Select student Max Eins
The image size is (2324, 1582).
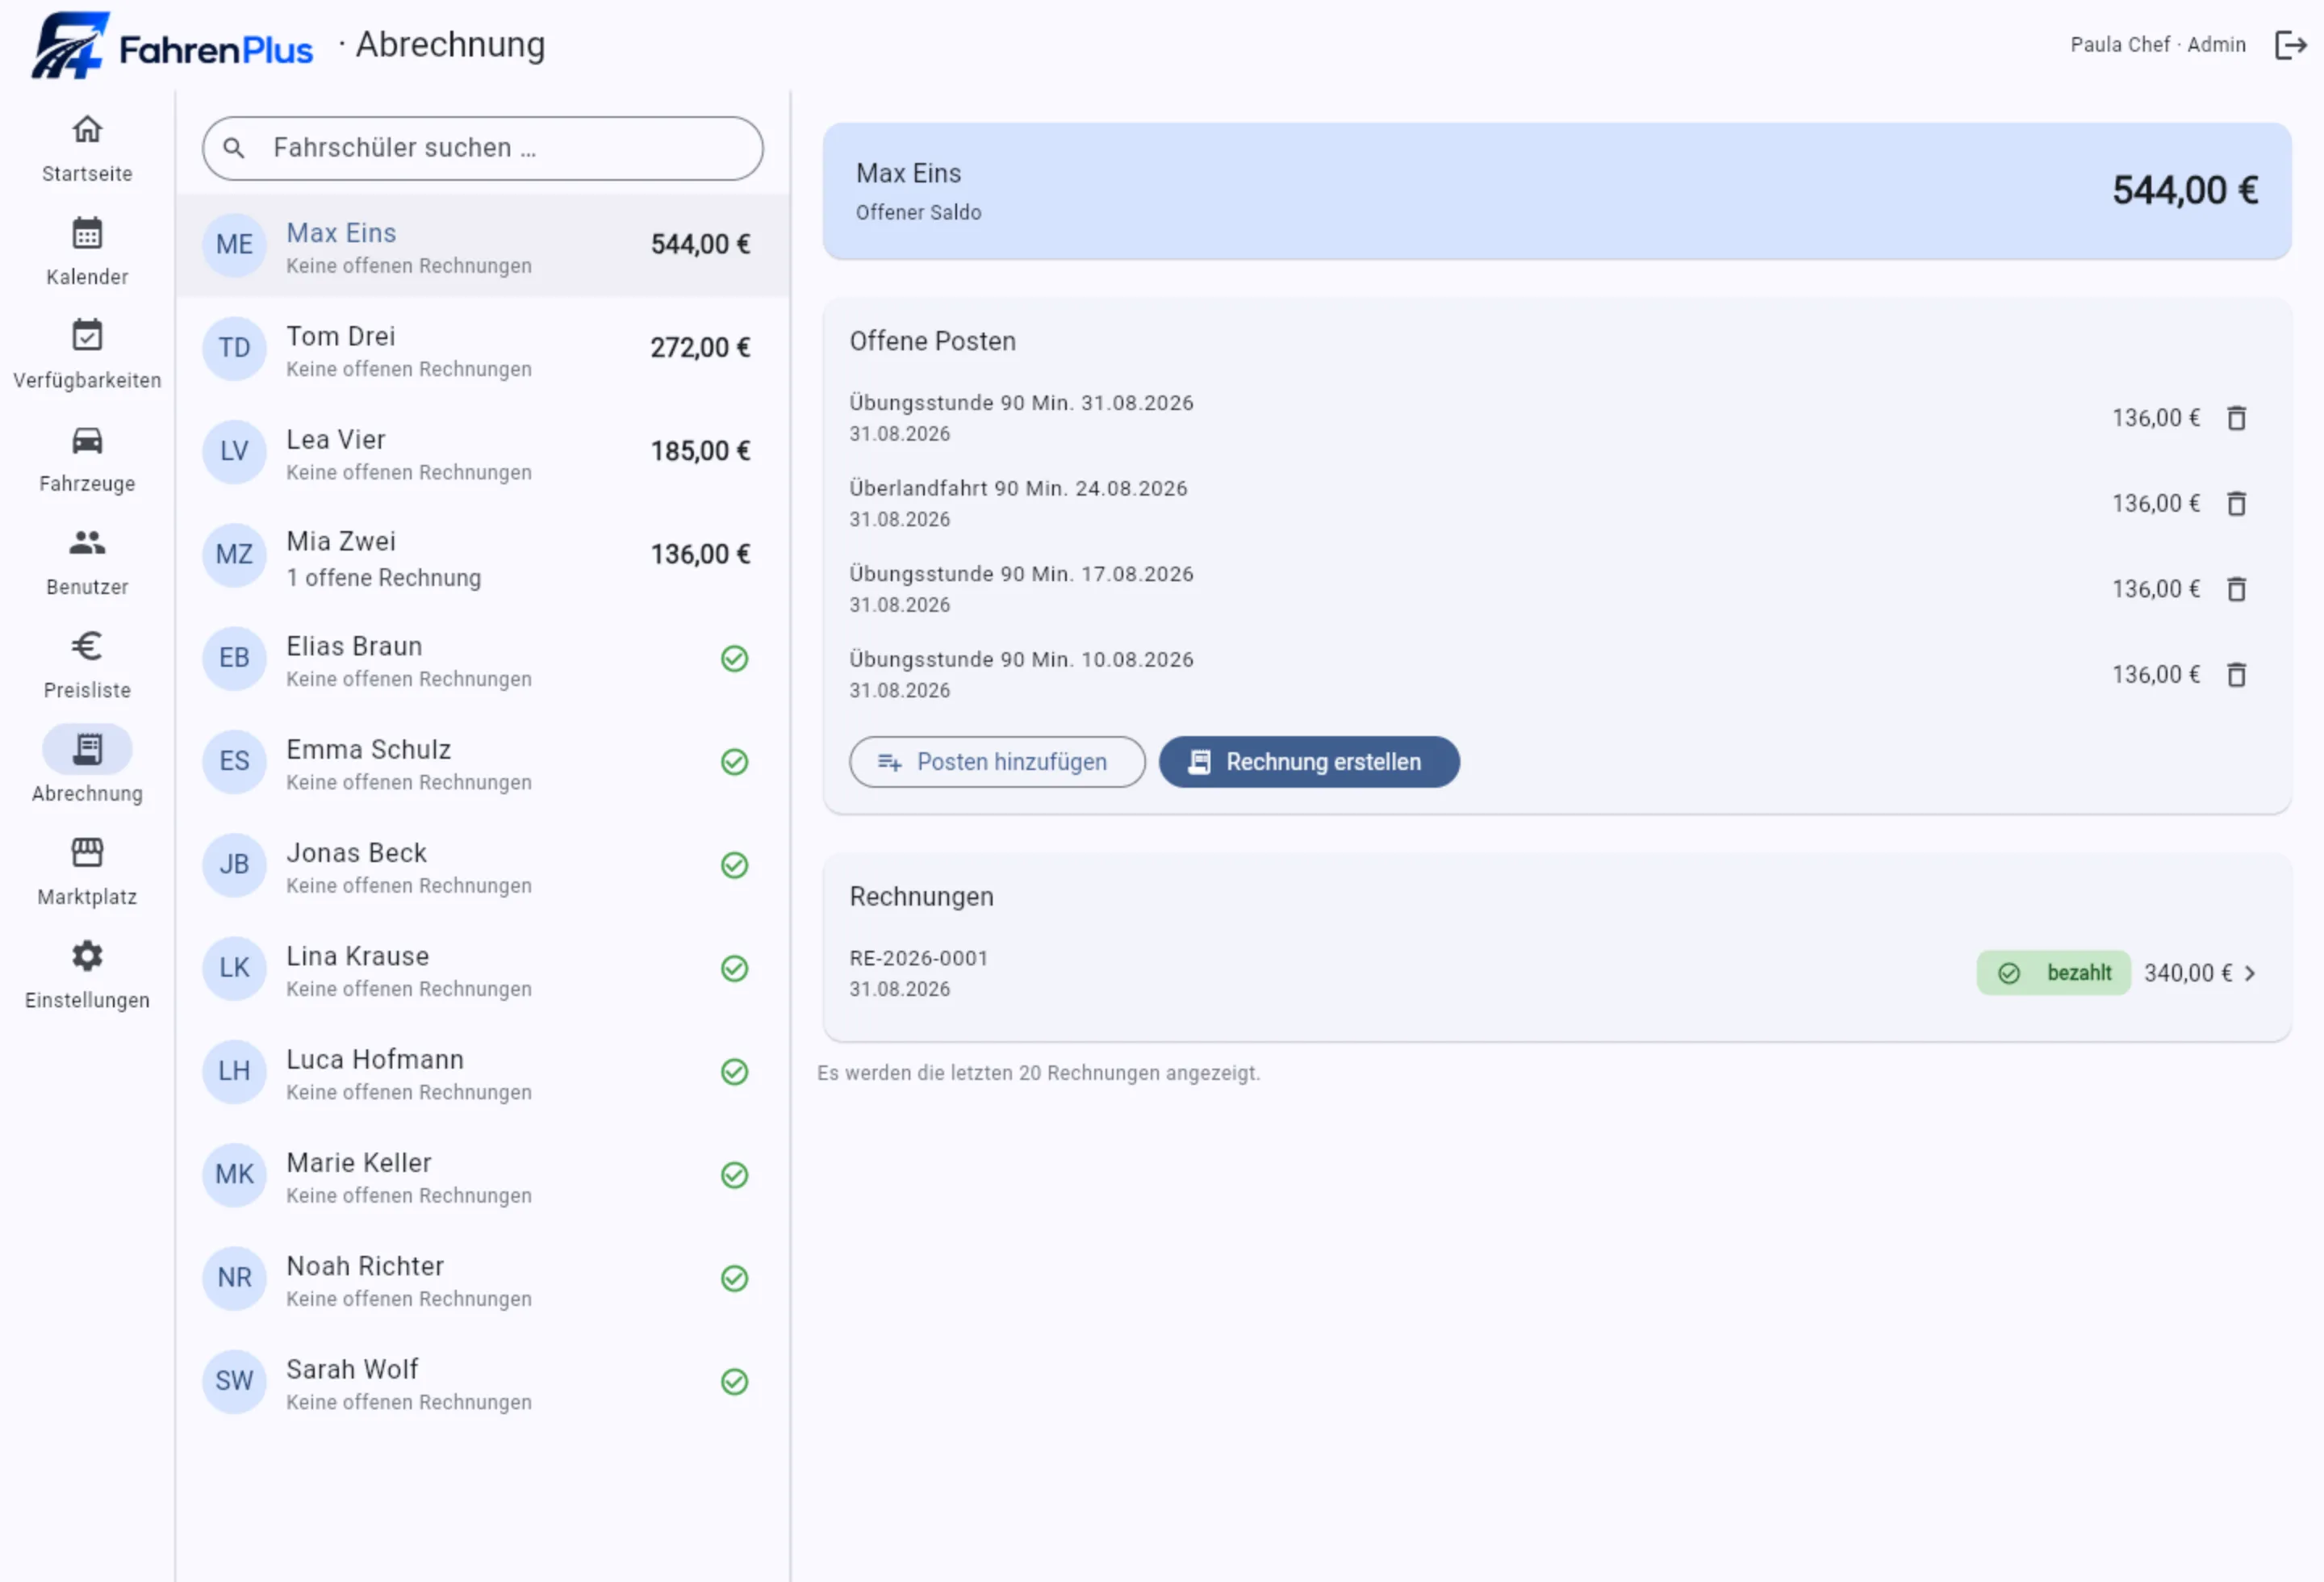483,245
